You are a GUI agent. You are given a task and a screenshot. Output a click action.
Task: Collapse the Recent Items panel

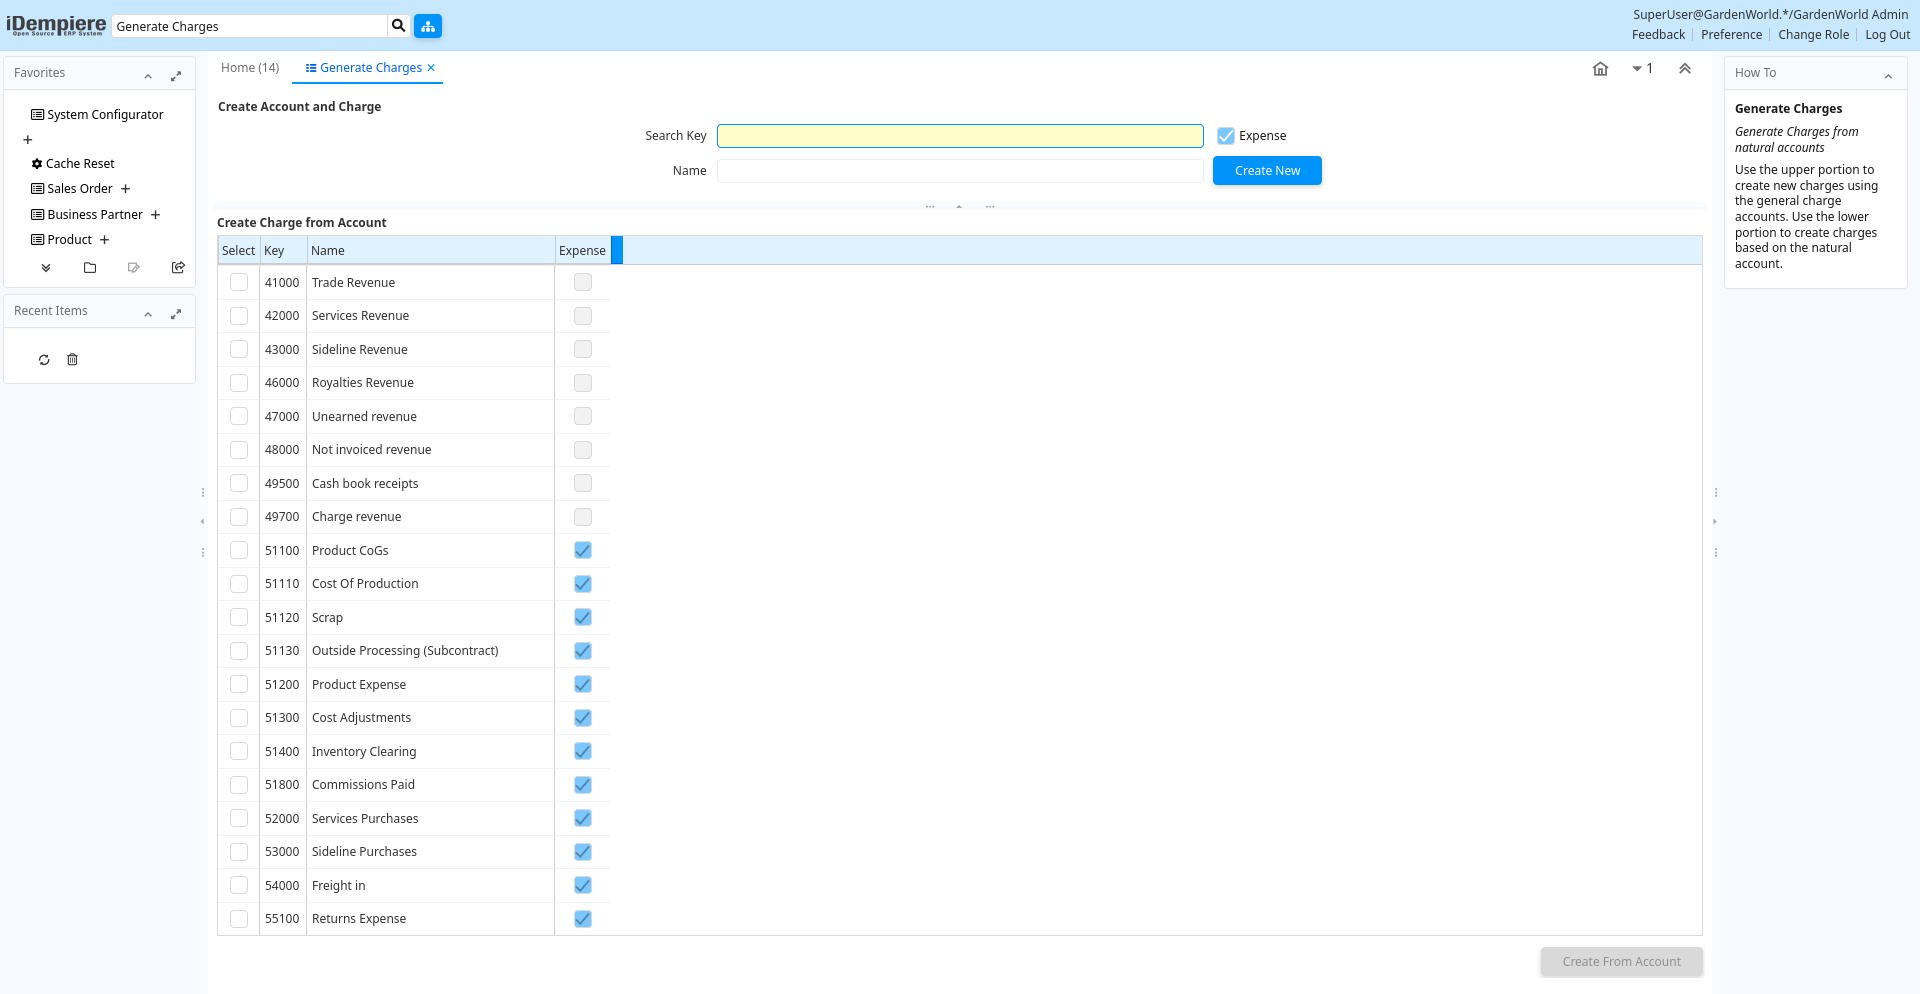[148, 314]
